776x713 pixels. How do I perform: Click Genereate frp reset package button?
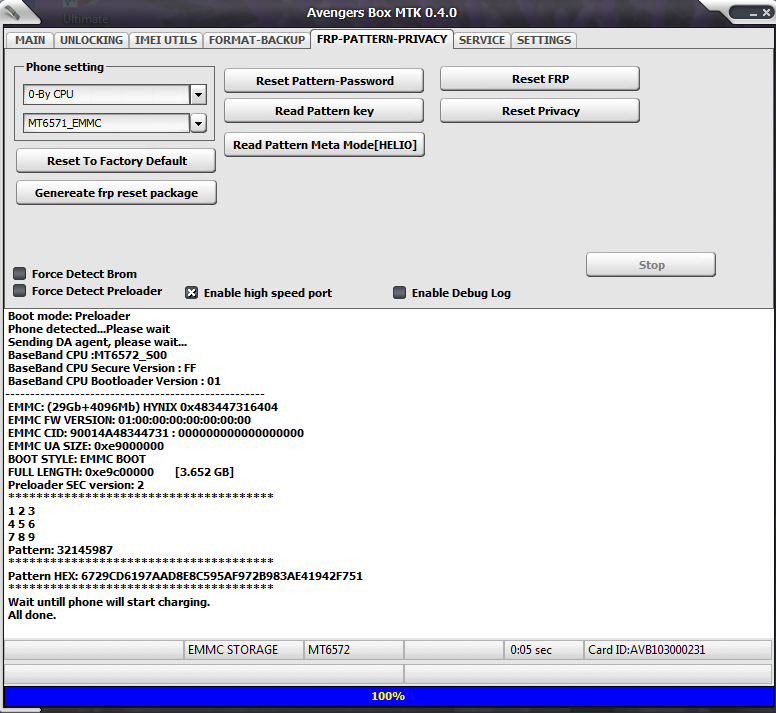pos(116,192)
